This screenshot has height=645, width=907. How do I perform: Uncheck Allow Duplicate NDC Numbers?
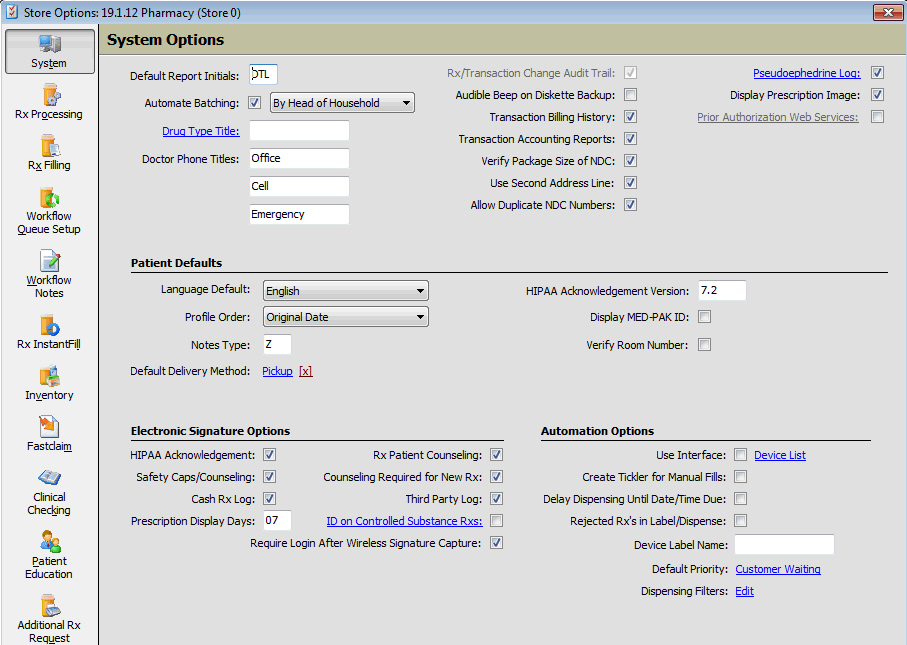631,205
